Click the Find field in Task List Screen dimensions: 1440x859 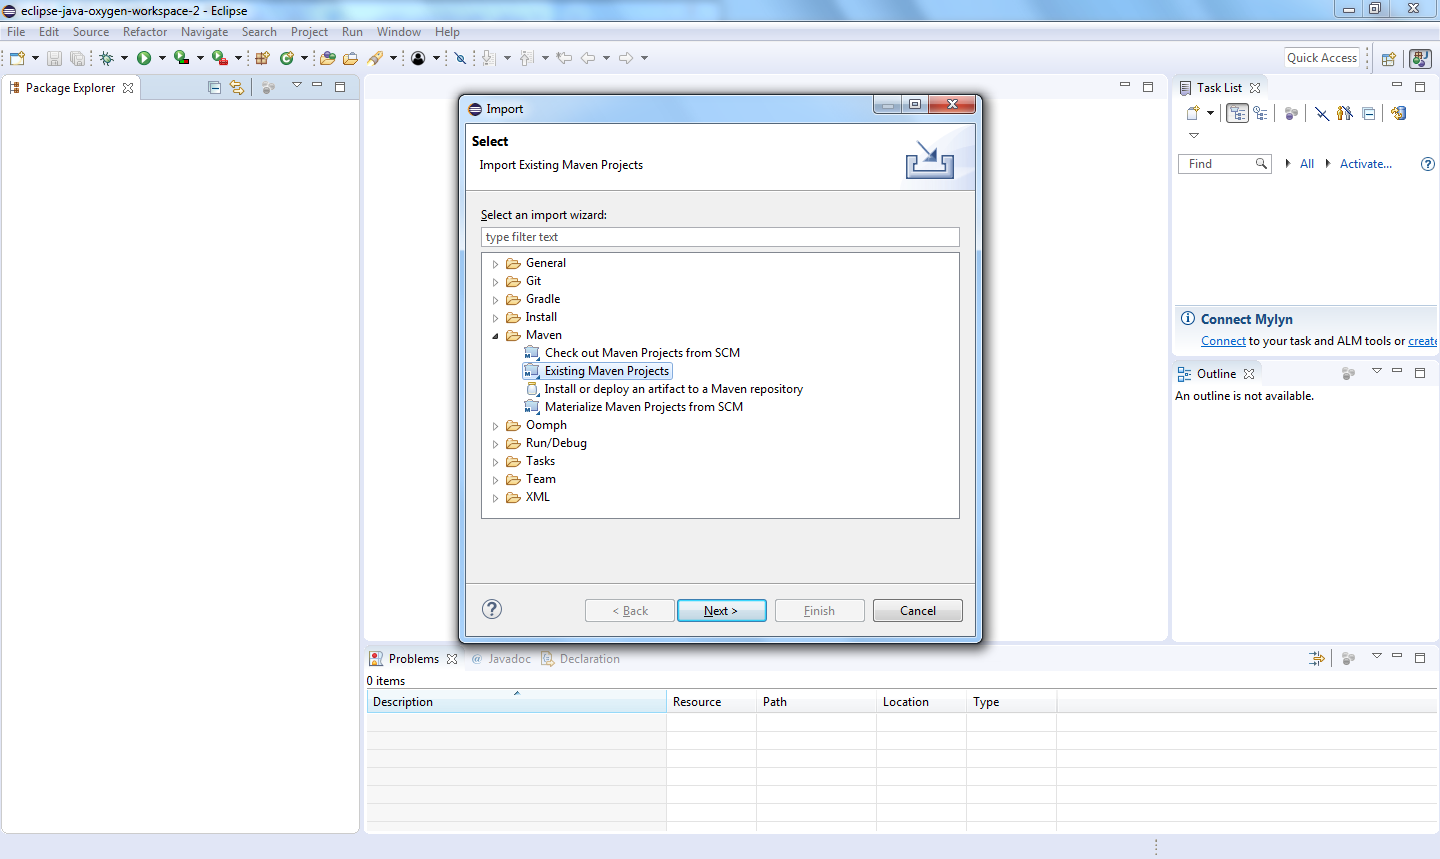[1225, 164]
